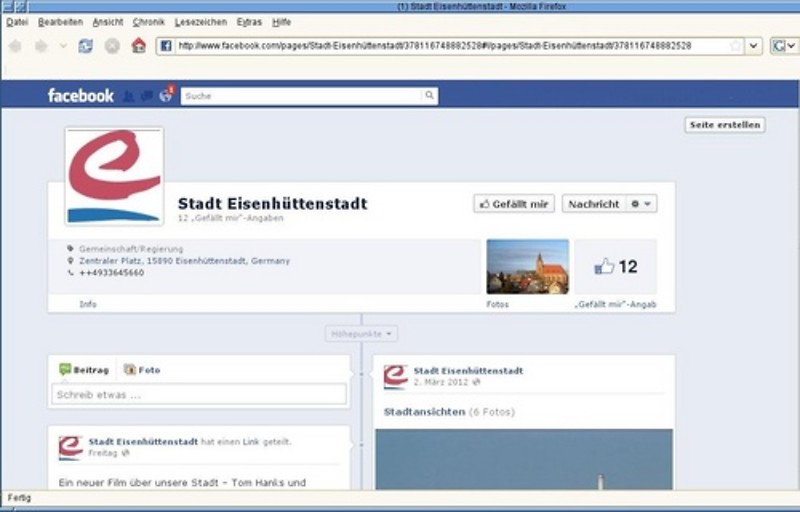This screenshot has height=512, width=800.
Task: Click the 2. März 2012 timestamp
Action: click(x=441, y=382)
